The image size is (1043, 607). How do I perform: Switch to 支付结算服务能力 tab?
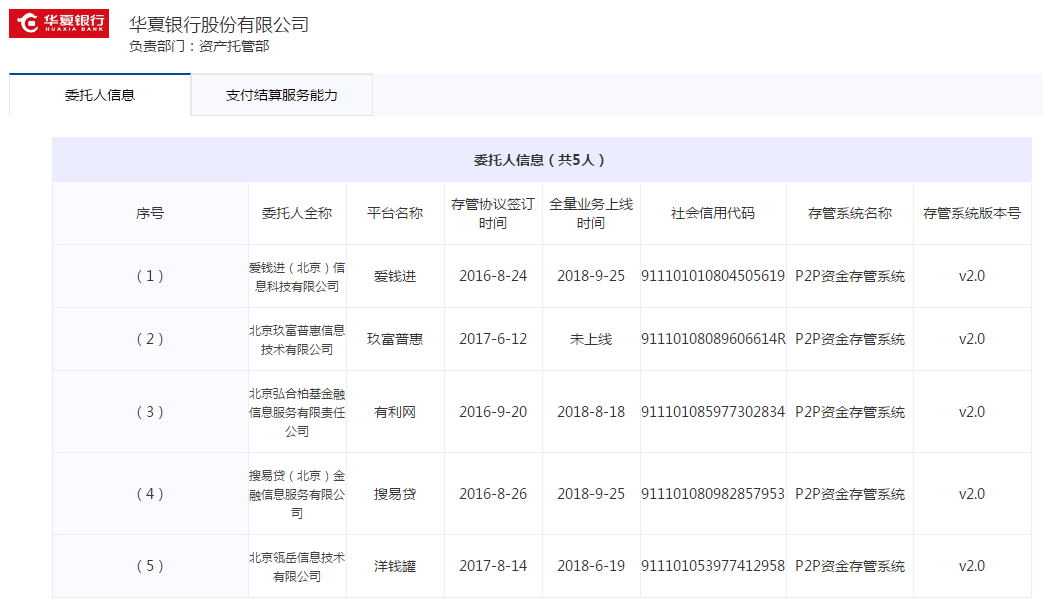[x=281, y=95]
